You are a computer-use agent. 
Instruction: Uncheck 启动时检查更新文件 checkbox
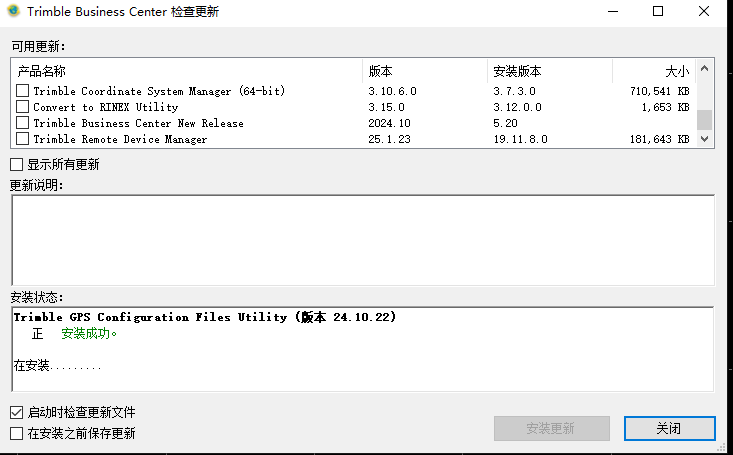pyautogui.click(x=16, y=412)
